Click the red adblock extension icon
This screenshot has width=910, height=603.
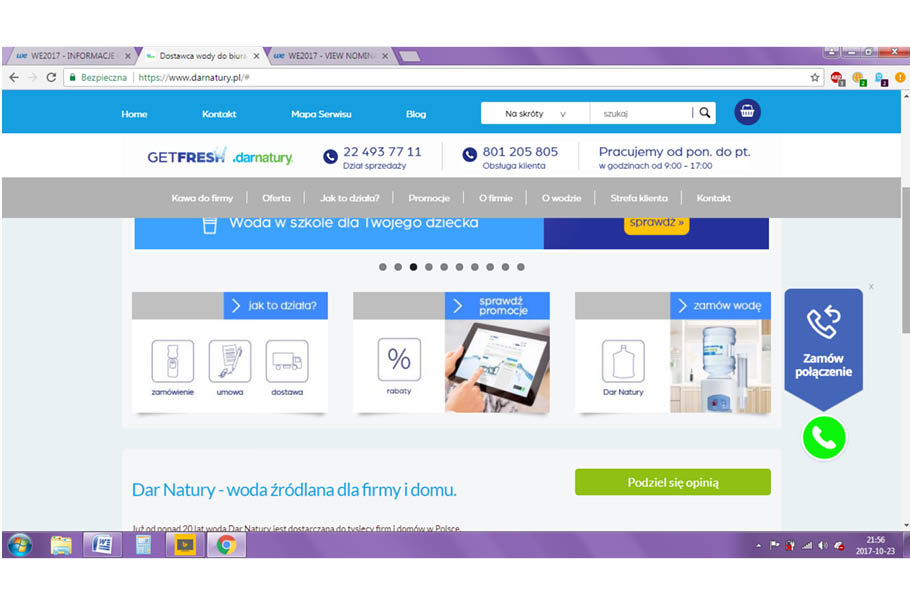(x=837, y=78)
